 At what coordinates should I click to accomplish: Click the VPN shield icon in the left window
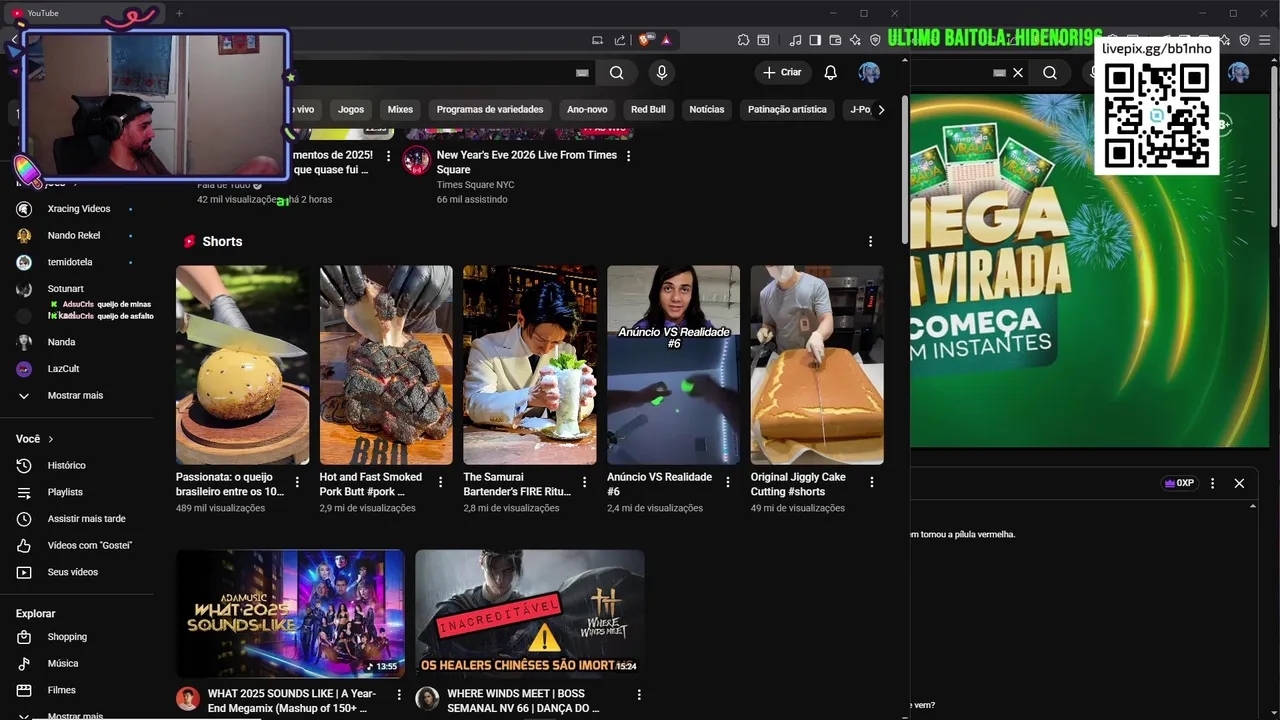tap(875, 40)
